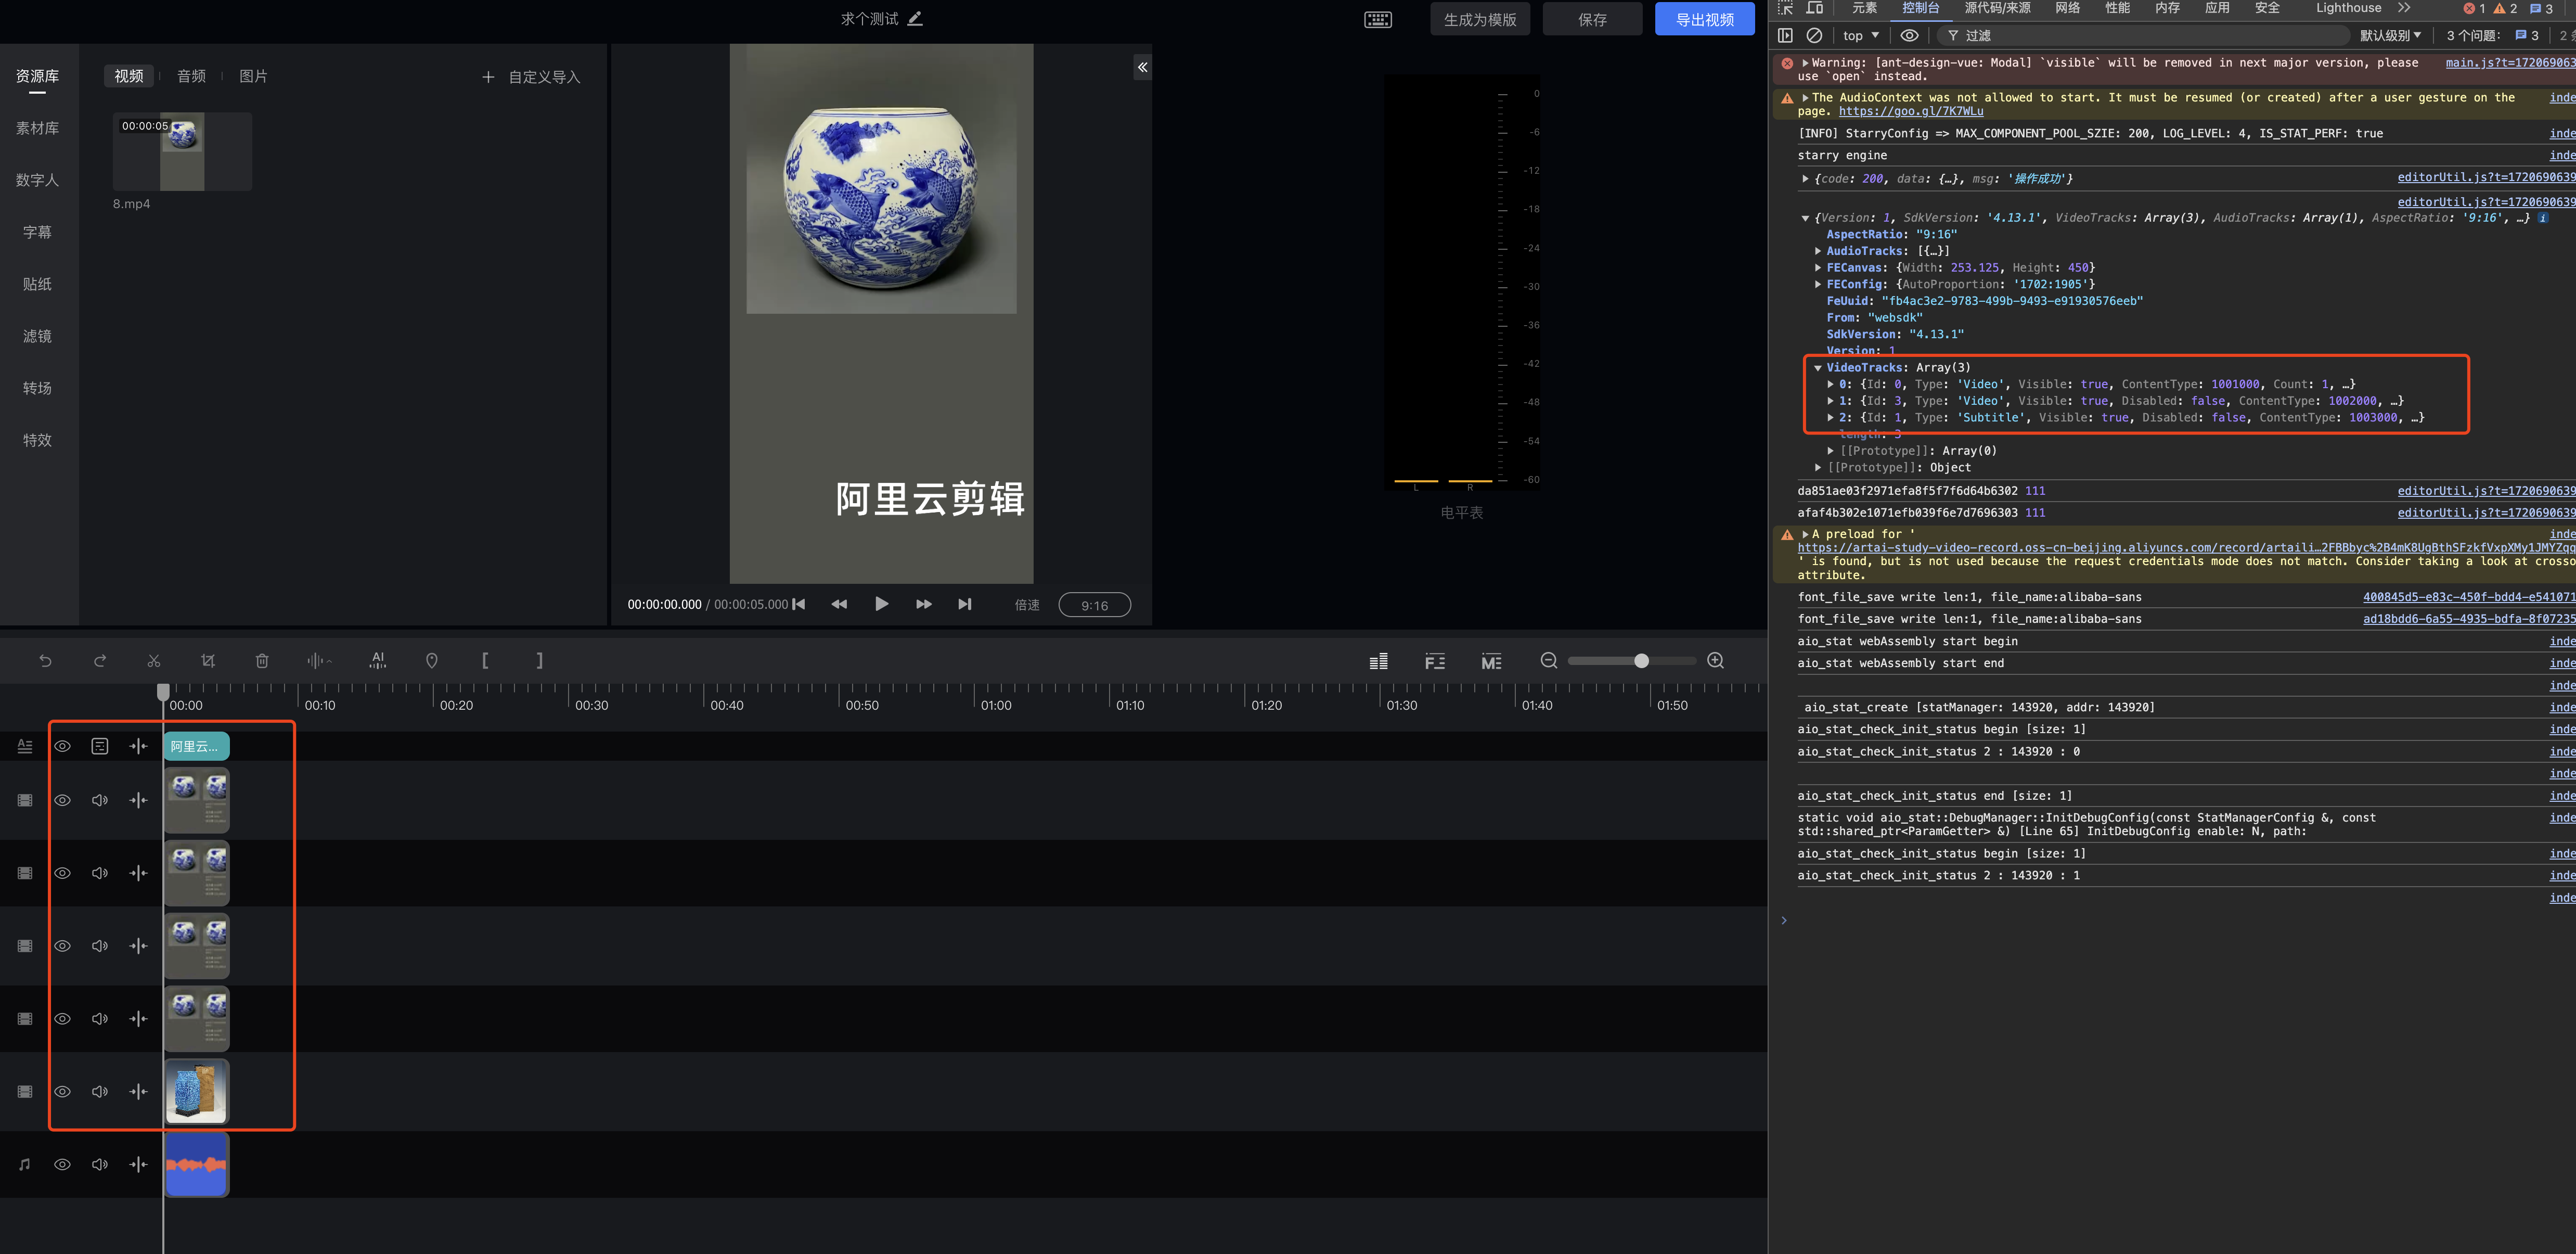The height and width of the screenshot is (1254, 2576).
Task: Open the 字幕 sidebar section
Action: [37, 232]
